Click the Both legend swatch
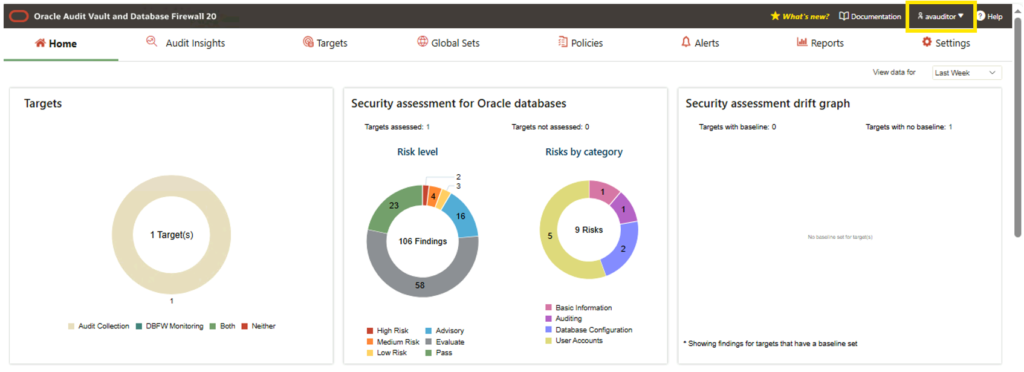This screenshot has height=372, width=1024. pos(213,326)
